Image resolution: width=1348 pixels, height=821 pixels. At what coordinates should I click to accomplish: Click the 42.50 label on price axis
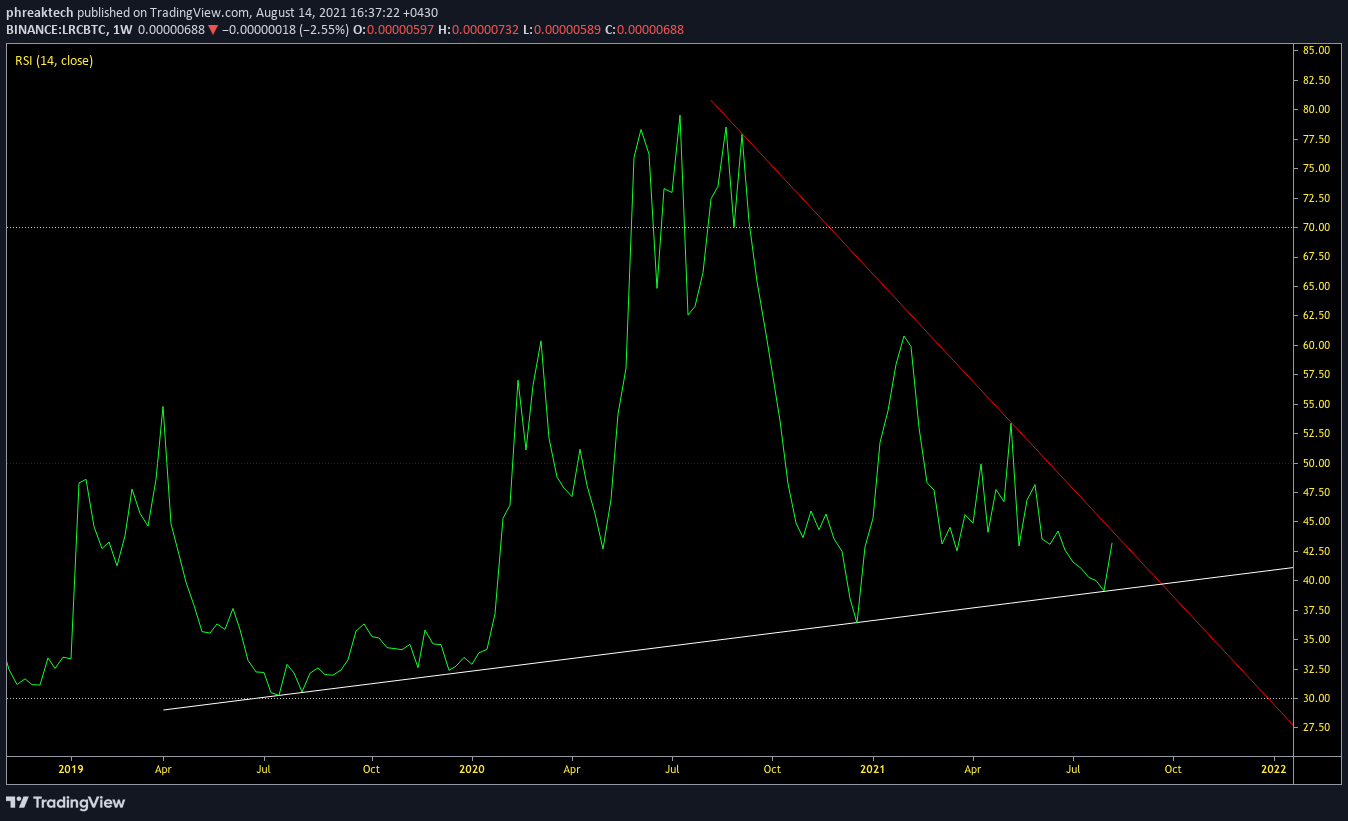[1315, 551]
